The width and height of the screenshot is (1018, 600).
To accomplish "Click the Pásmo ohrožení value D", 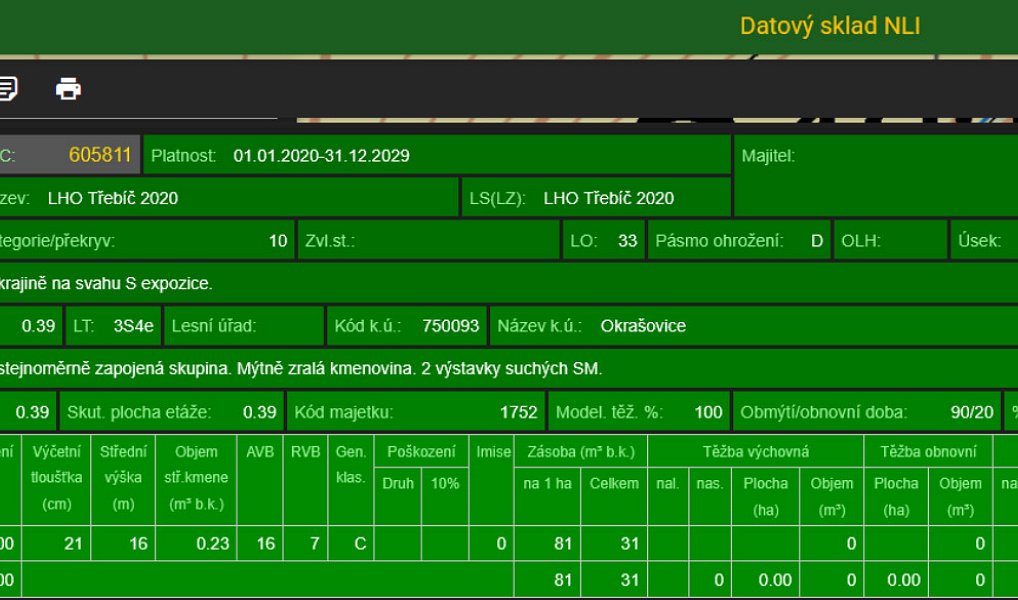I will 817,241.
